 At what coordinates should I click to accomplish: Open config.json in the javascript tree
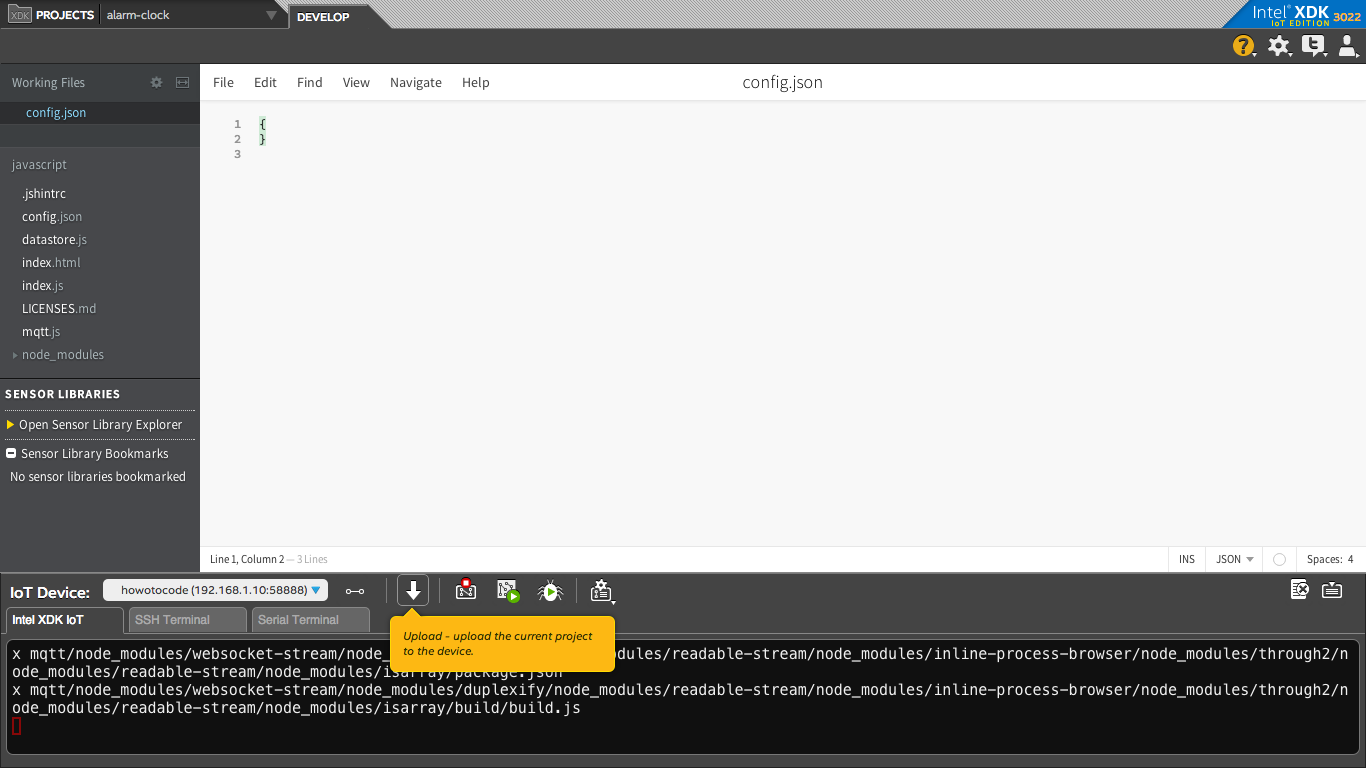pyautogui.click(x=52, y=217)
